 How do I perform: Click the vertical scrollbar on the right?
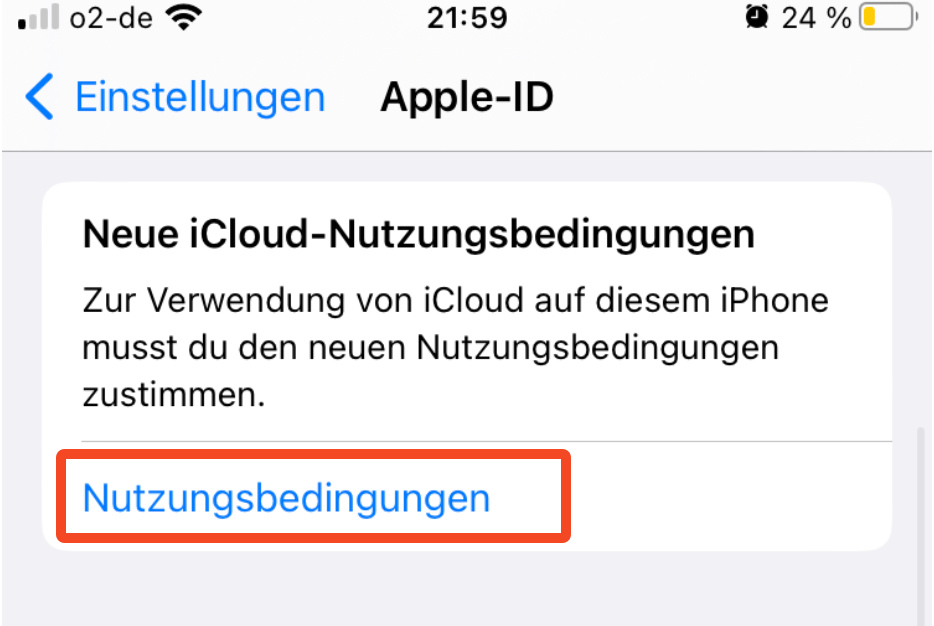click(x=921, y=524)
